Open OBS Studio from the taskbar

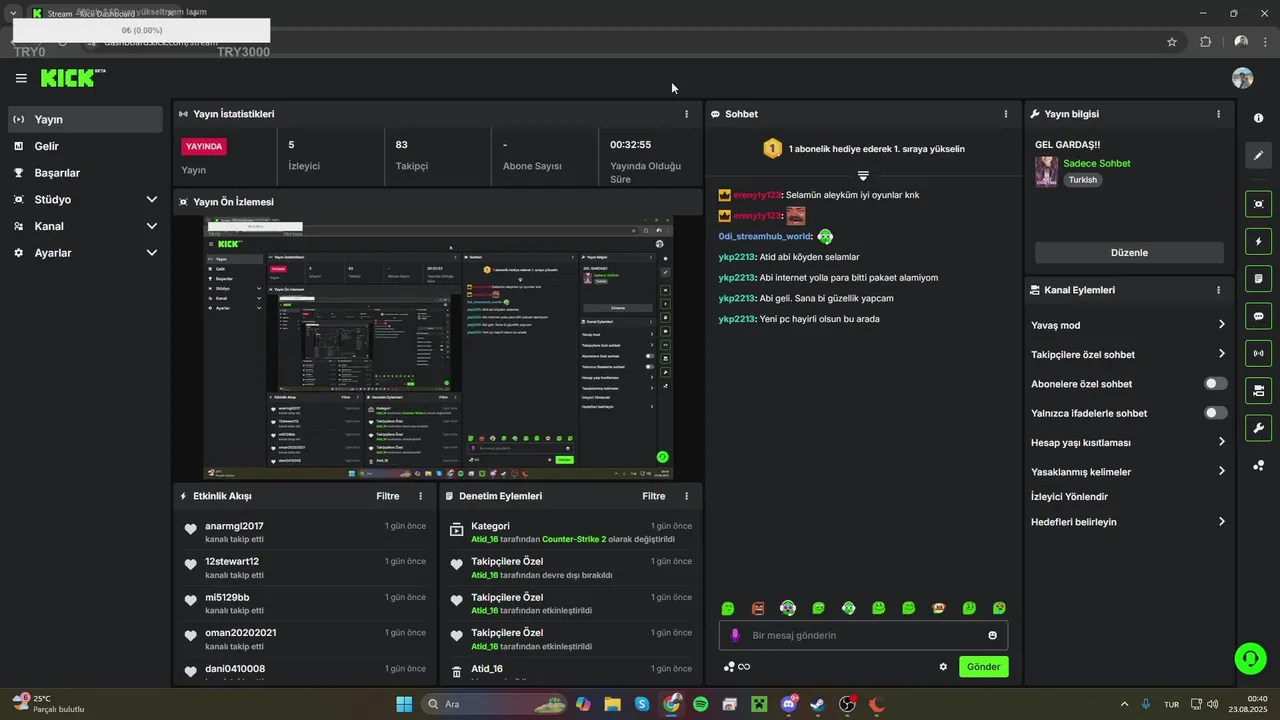point(847,704)
